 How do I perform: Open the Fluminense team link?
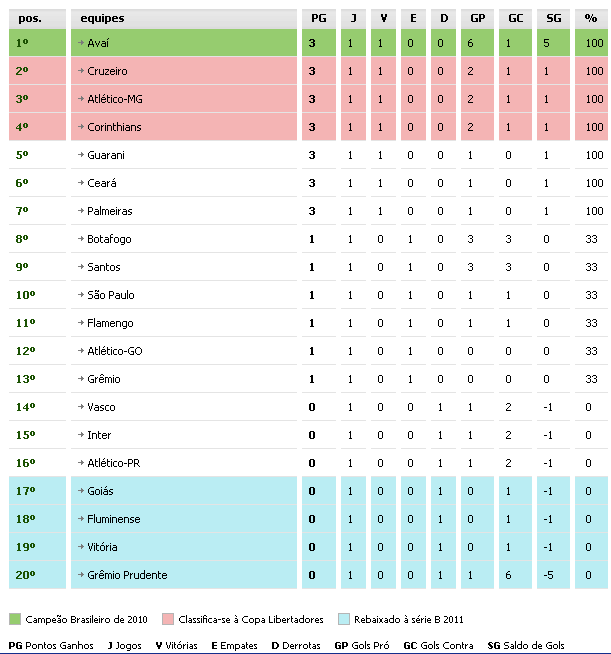tap(115, 519)
